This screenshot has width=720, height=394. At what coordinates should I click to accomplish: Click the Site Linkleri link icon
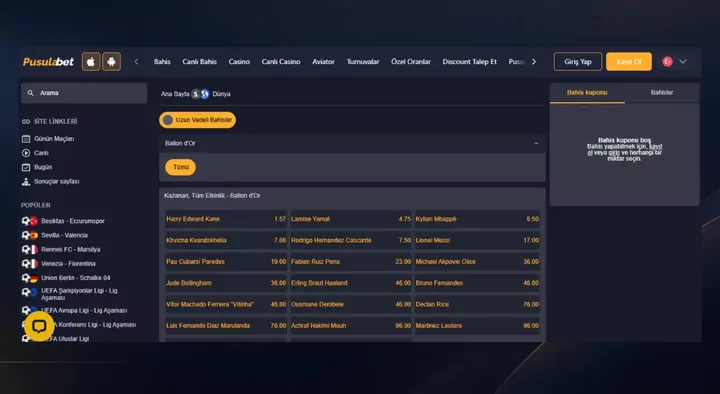(26, 121)
